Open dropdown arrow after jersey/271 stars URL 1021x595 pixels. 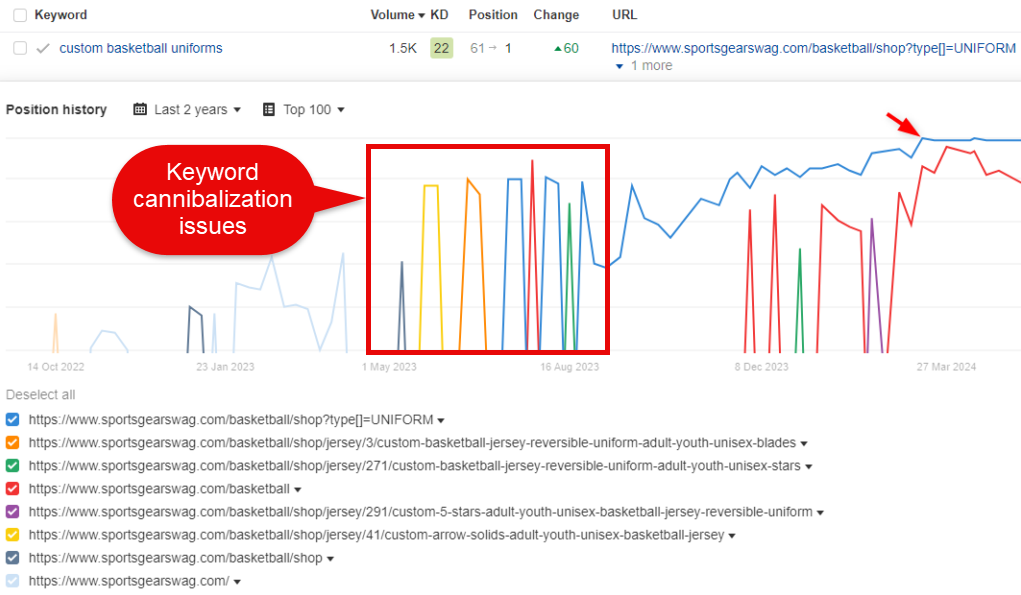(x=809, y=467)
